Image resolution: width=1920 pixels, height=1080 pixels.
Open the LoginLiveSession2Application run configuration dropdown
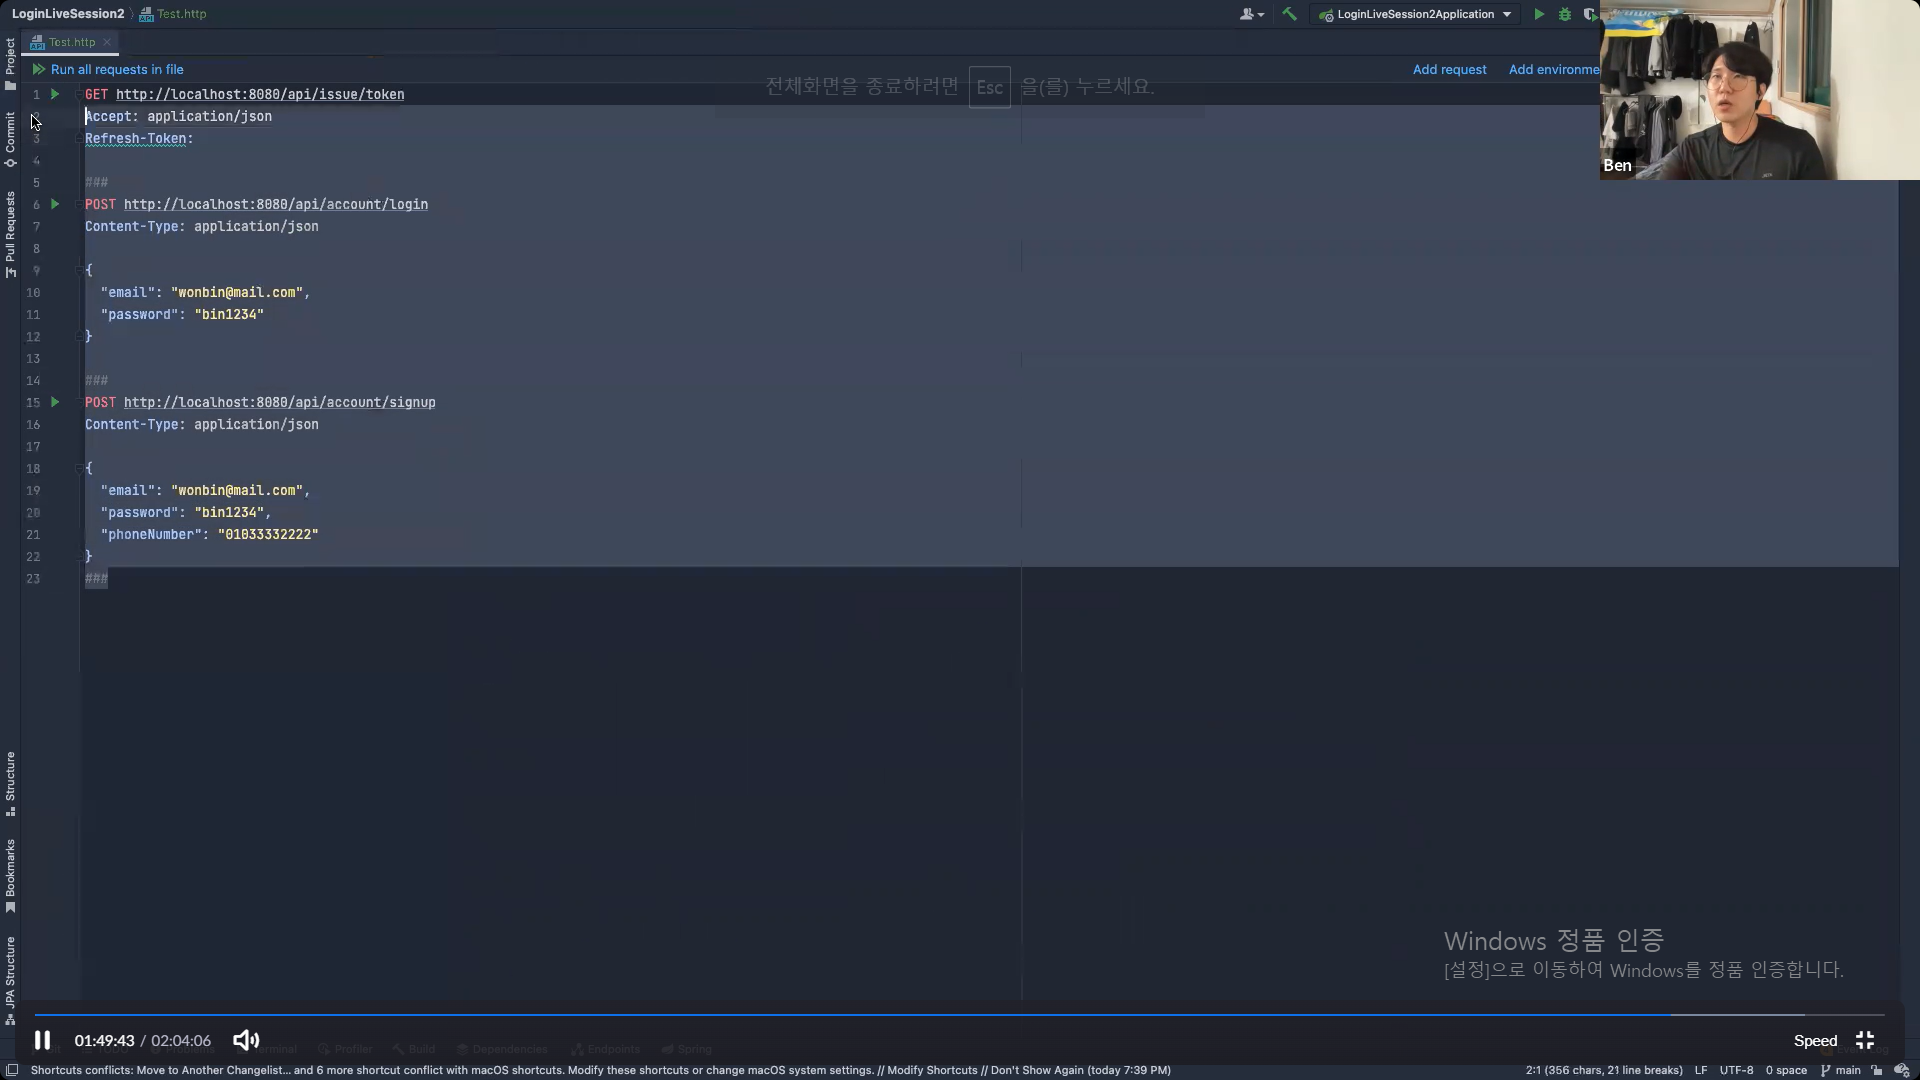[x=1416, y=14]
